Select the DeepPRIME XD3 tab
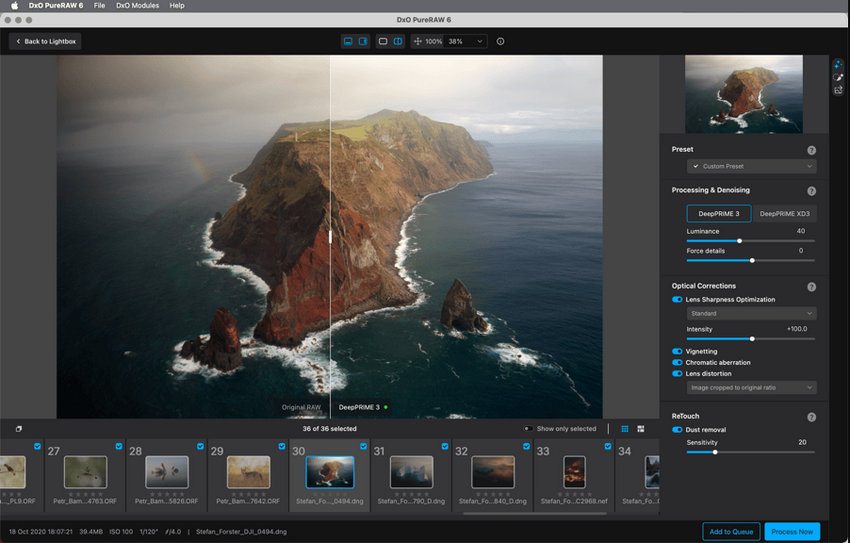Viewport: 850px width, 543px height. click(x=784, y=213)
